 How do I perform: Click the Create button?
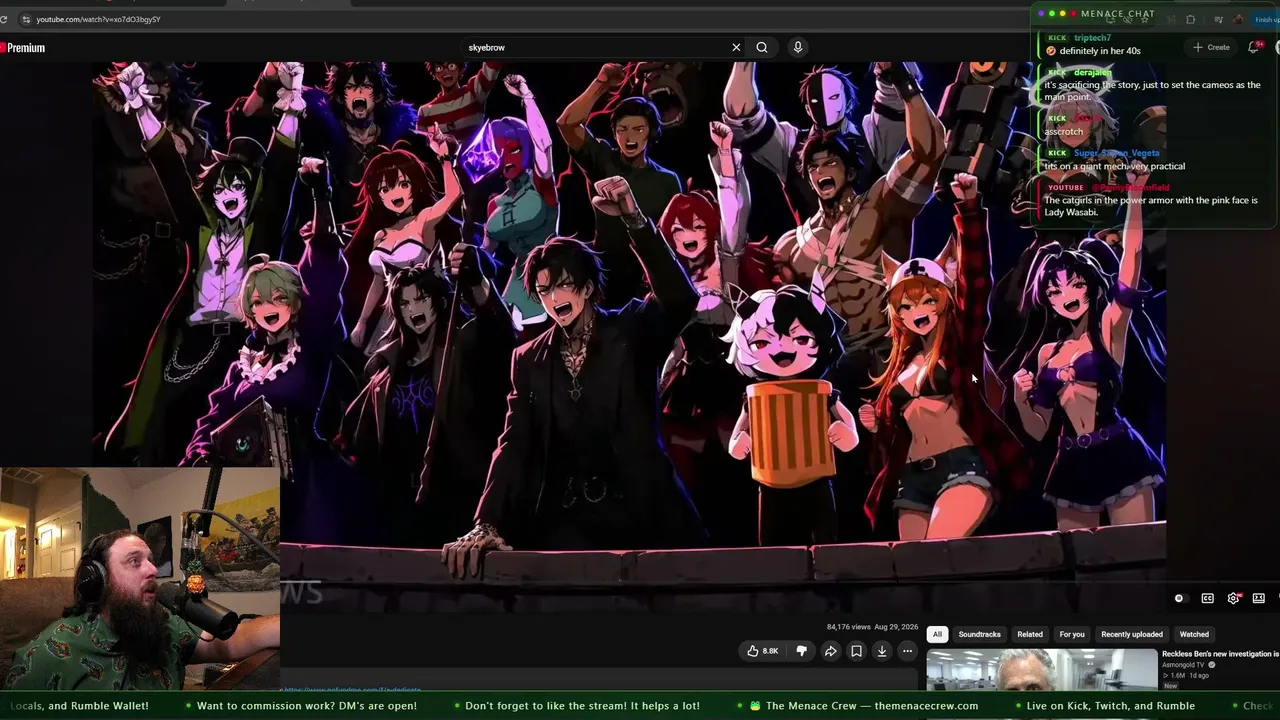[x=1211, y=47]
